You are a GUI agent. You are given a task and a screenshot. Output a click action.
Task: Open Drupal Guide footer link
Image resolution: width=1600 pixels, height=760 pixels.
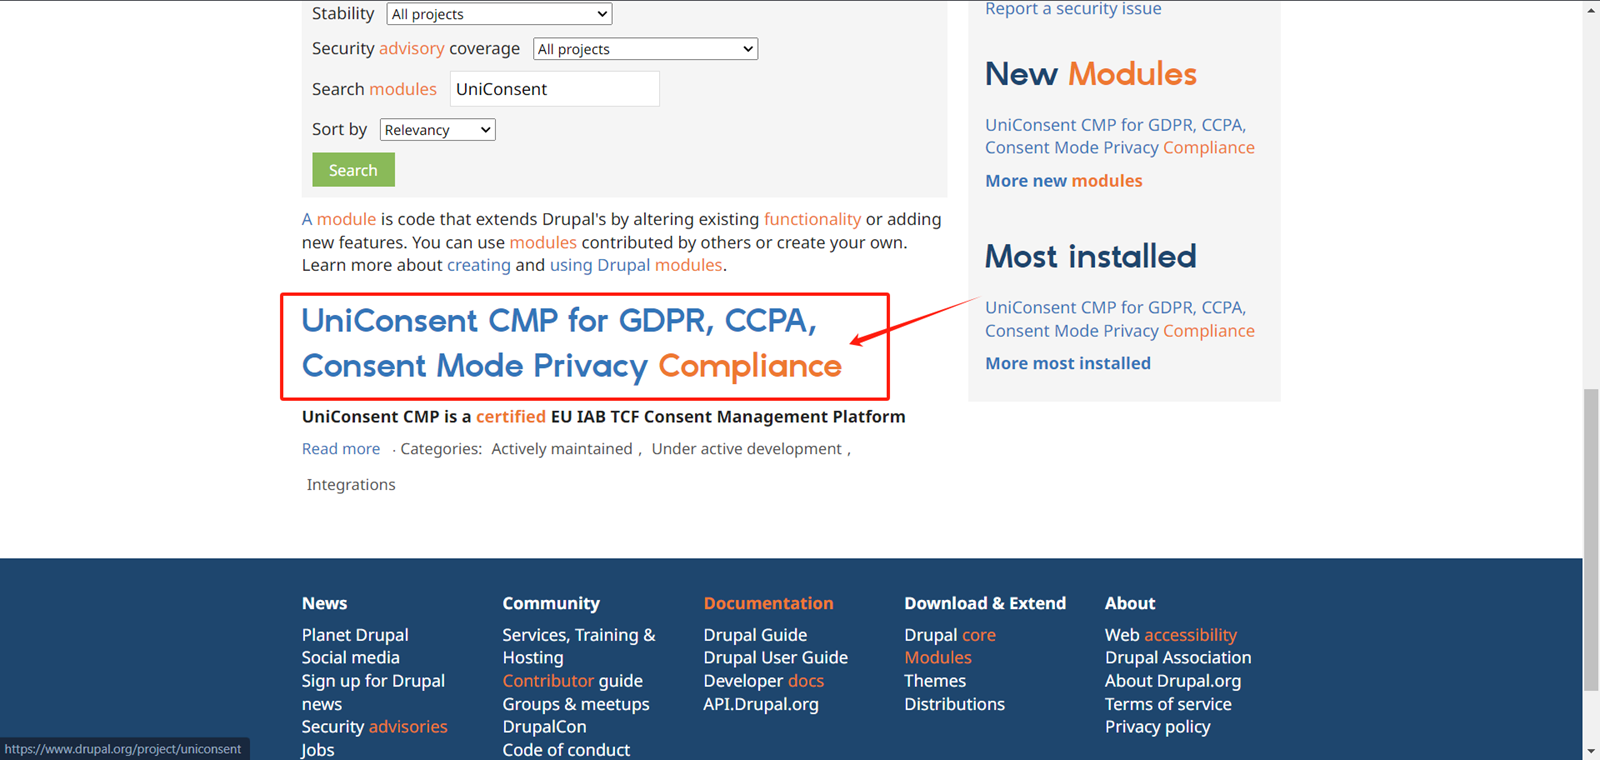(x=755, y=635)
